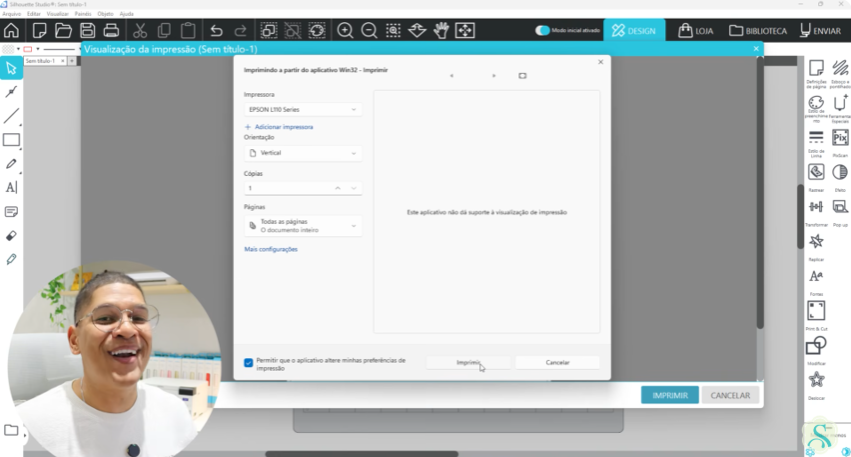Click the blue IMPRIMIR preview button

coord(670,395)
